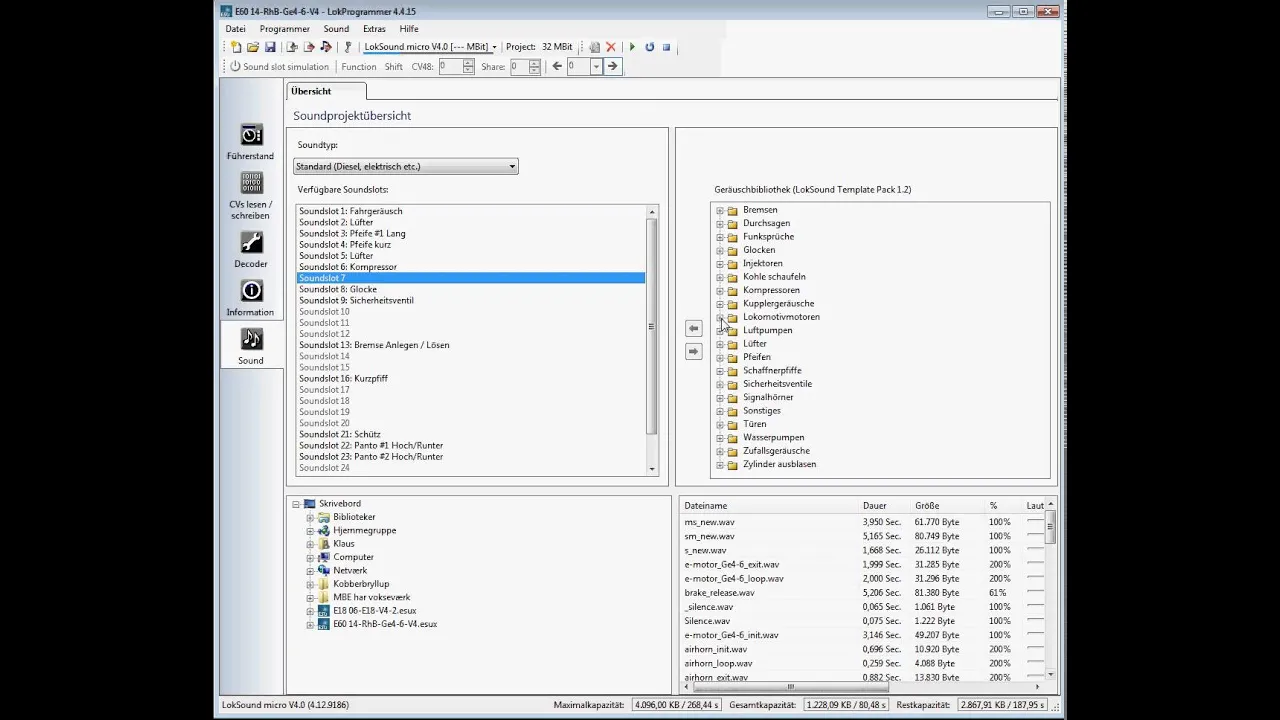Click the music notes sound data toolbar icon
Screen dimensions: 1280x720
[326, 47]
